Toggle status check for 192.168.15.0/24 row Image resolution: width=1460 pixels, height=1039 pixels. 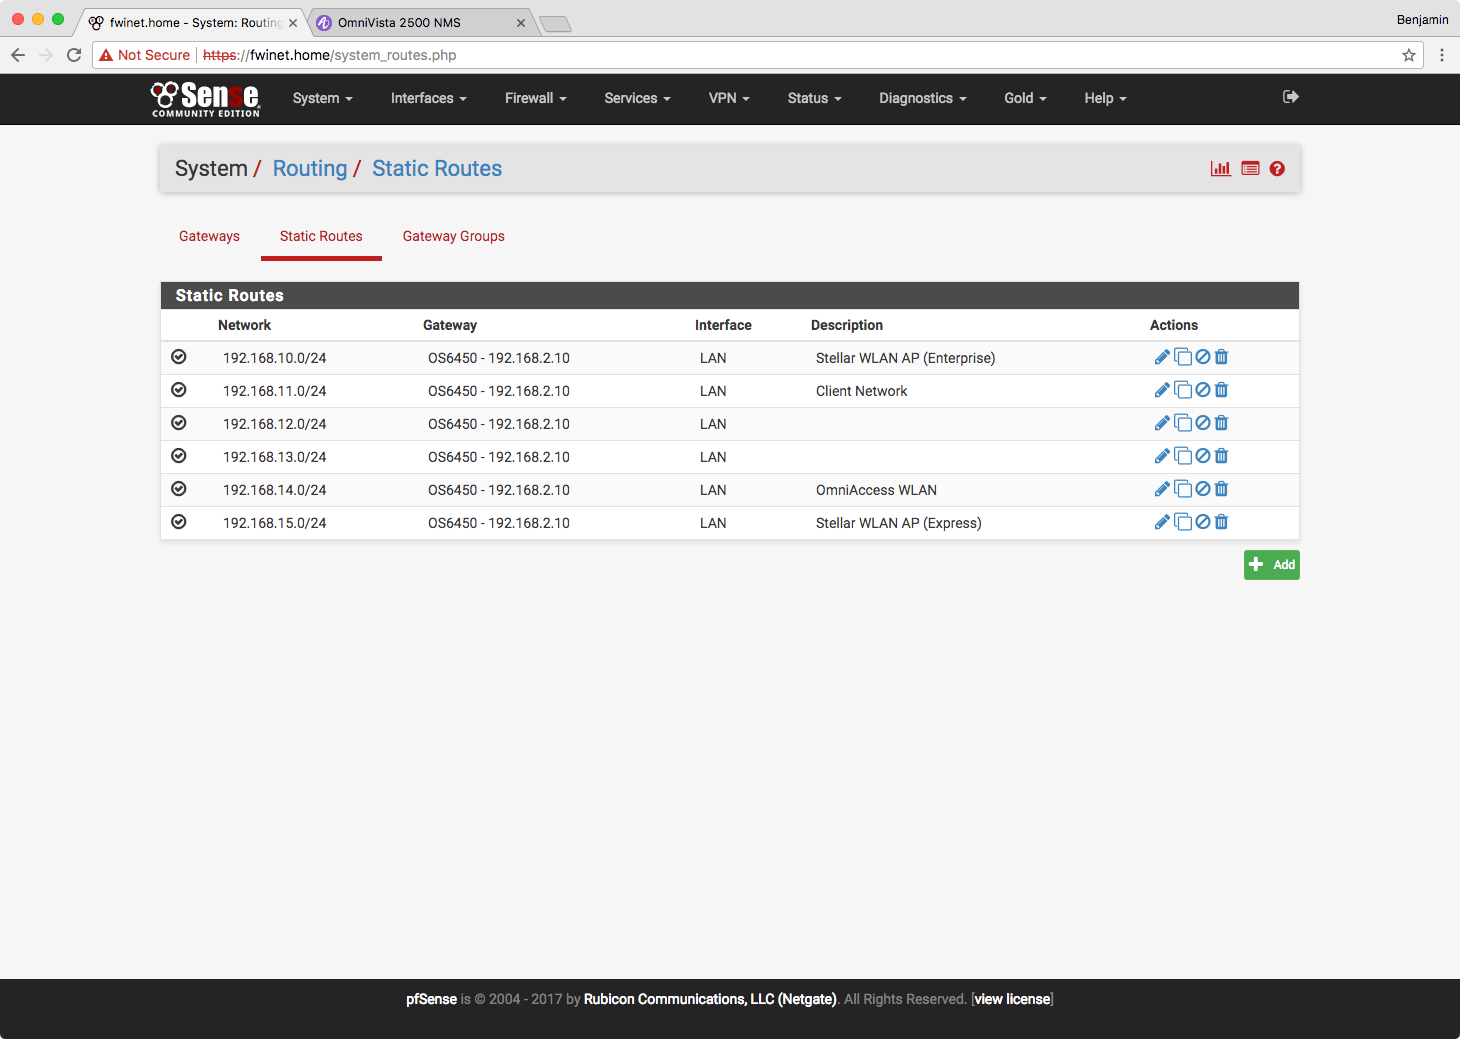pyautogui.click(x=179, y=522)
